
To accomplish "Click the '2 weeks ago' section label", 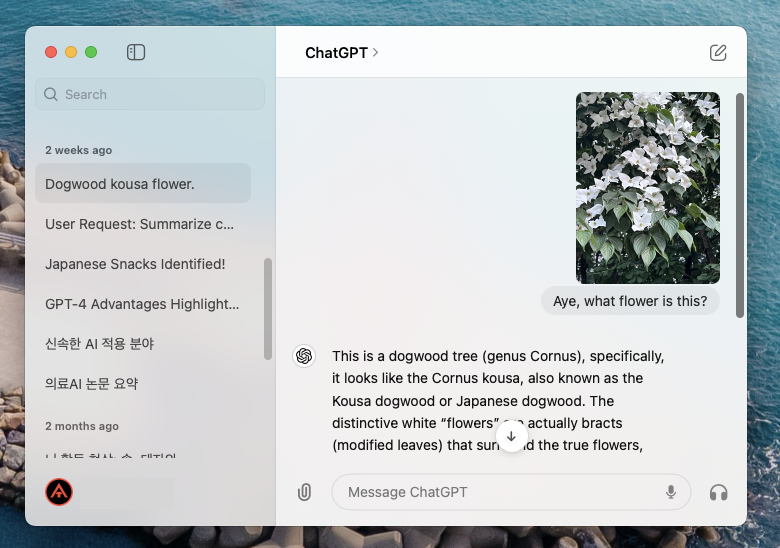I will coord(79,150).
